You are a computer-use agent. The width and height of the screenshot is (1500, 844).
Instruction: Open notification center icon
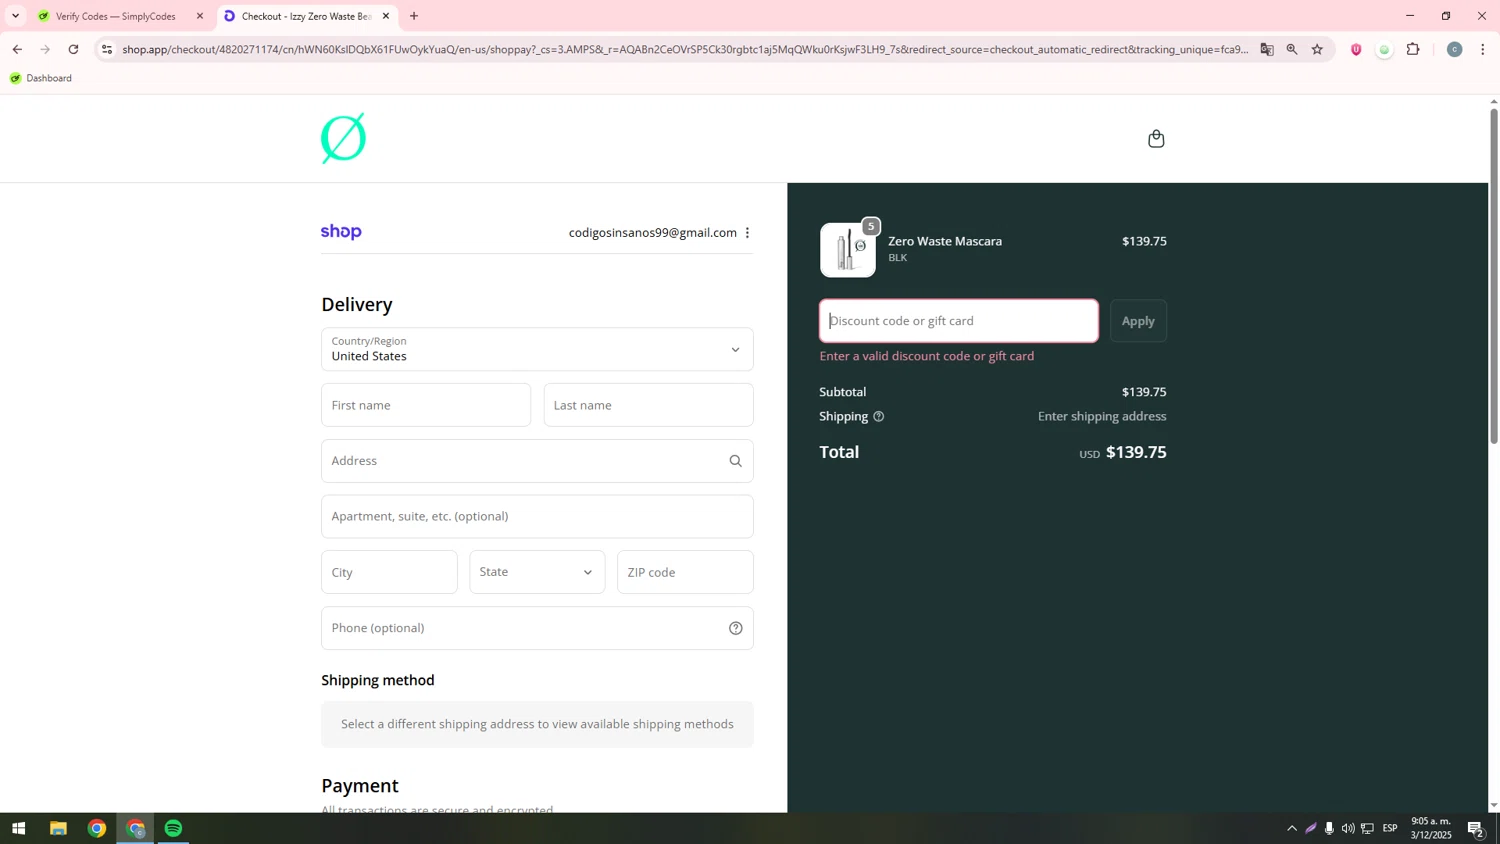(1475, 828)
